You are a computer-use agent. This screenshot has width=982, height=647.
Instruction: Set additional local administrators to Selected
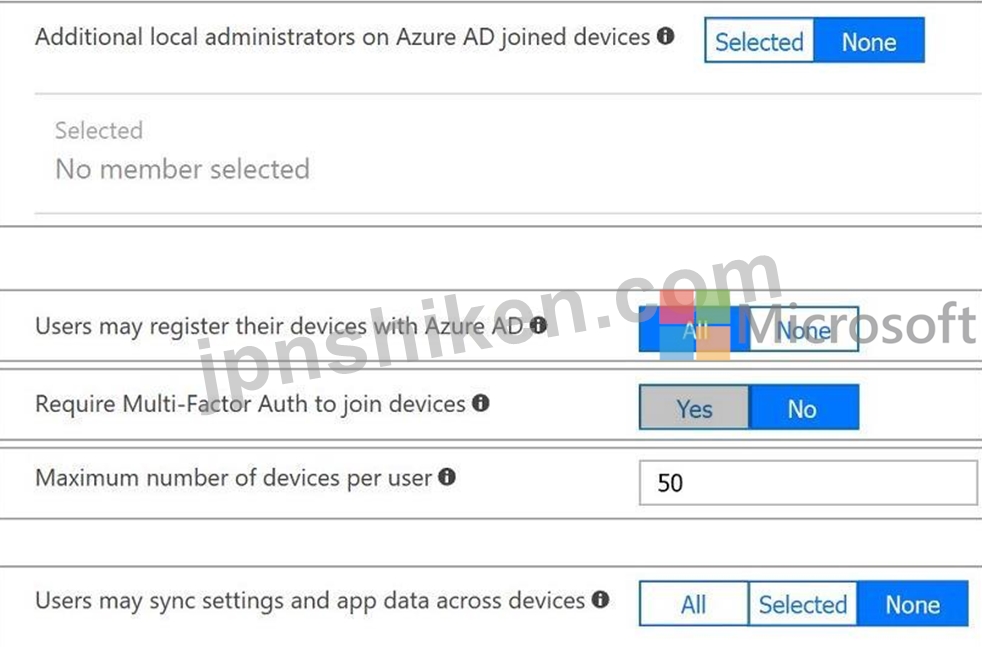[x=759, y=41]
